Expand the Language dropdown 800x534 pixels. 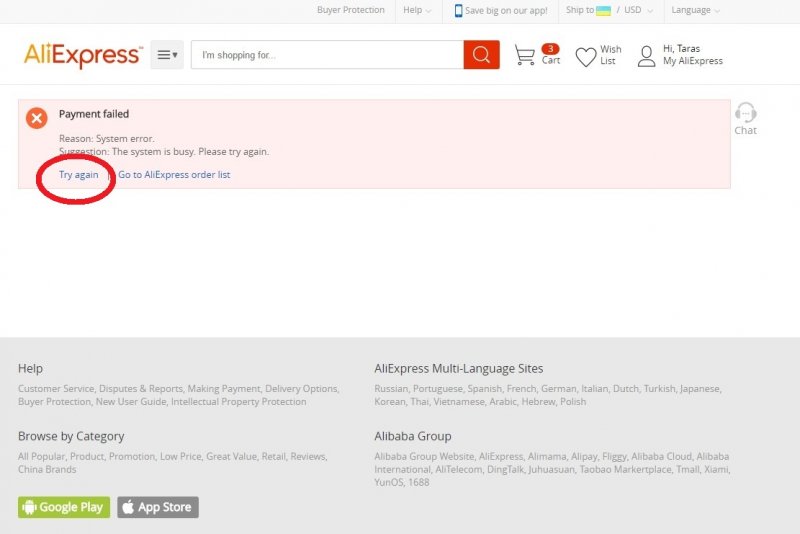[x=695, y=11]
